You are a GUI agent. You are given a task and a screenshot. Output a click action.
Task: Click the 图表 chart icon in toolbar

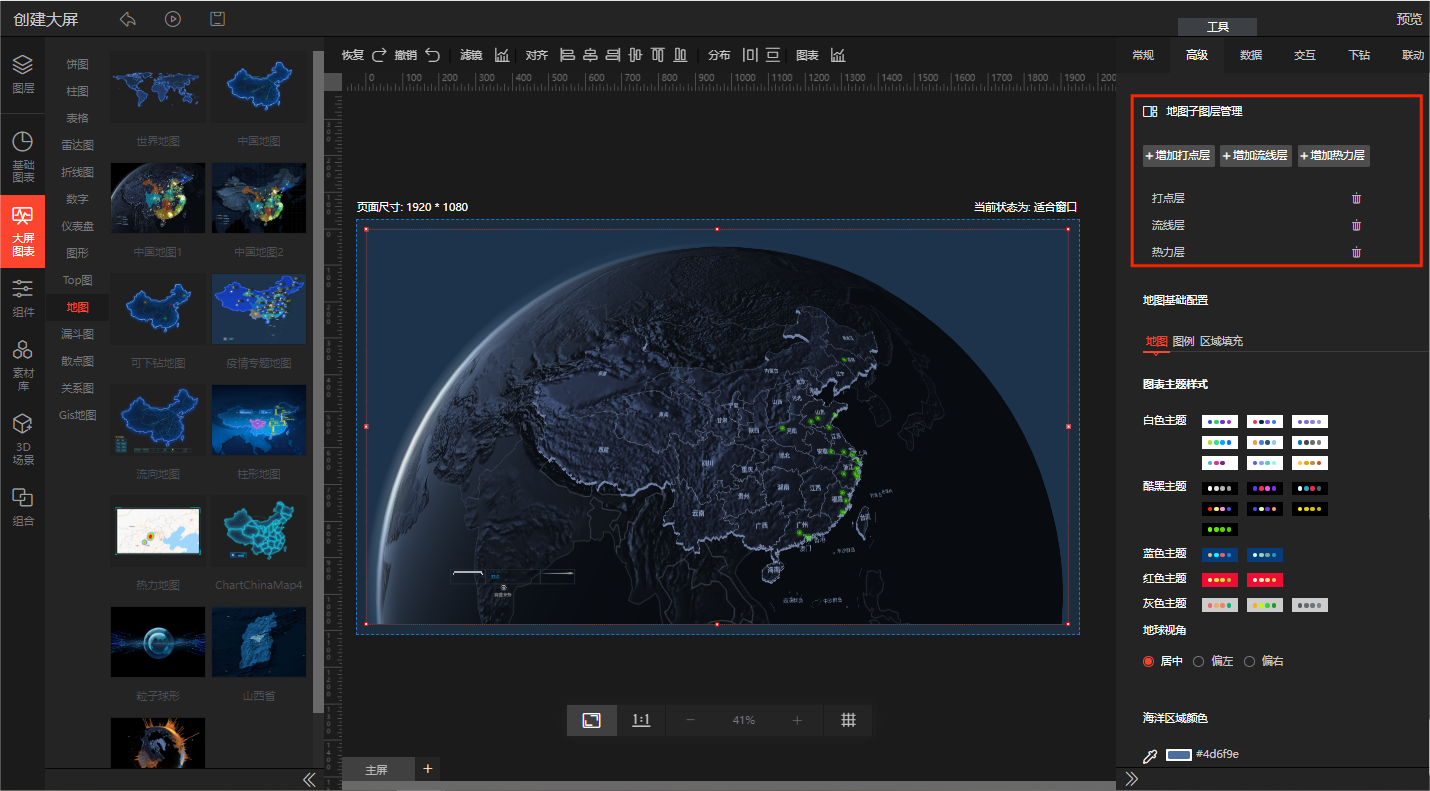pos(838,55)
